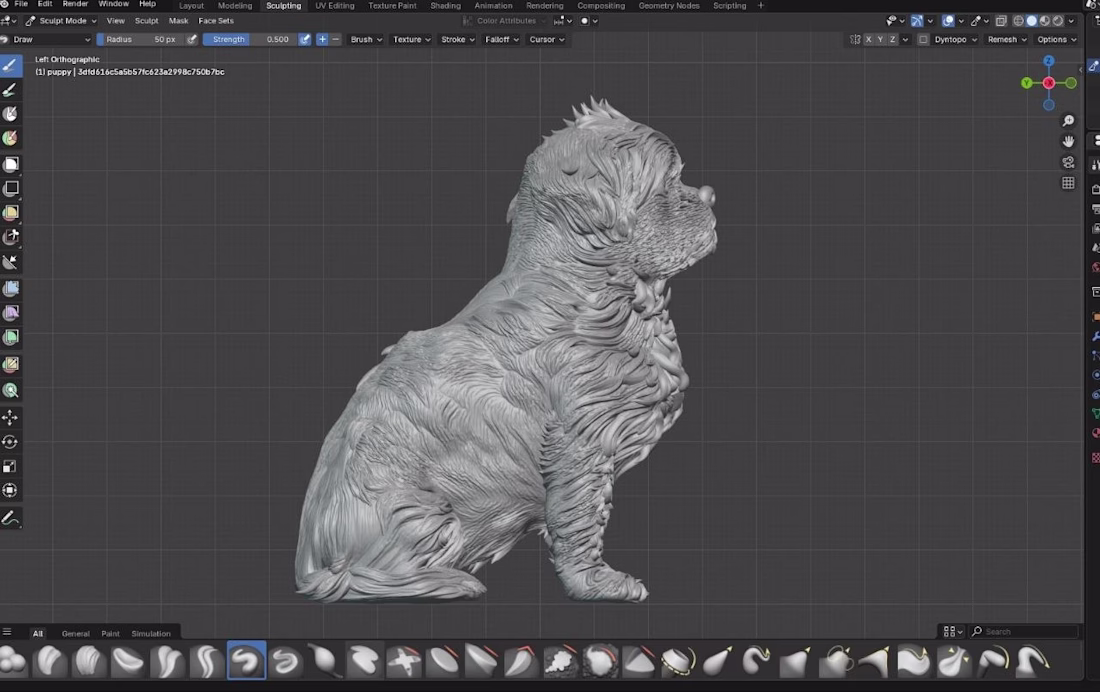Screen dimensions: 1100x692
Task: Click the viewport zoom magnifier icon
Action: (1068, 121)
